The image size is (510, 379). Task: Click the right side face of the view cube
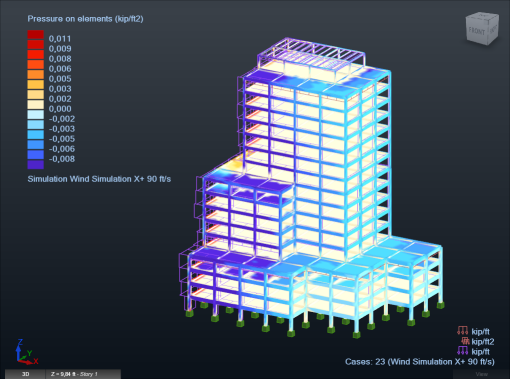click(494, 30)
